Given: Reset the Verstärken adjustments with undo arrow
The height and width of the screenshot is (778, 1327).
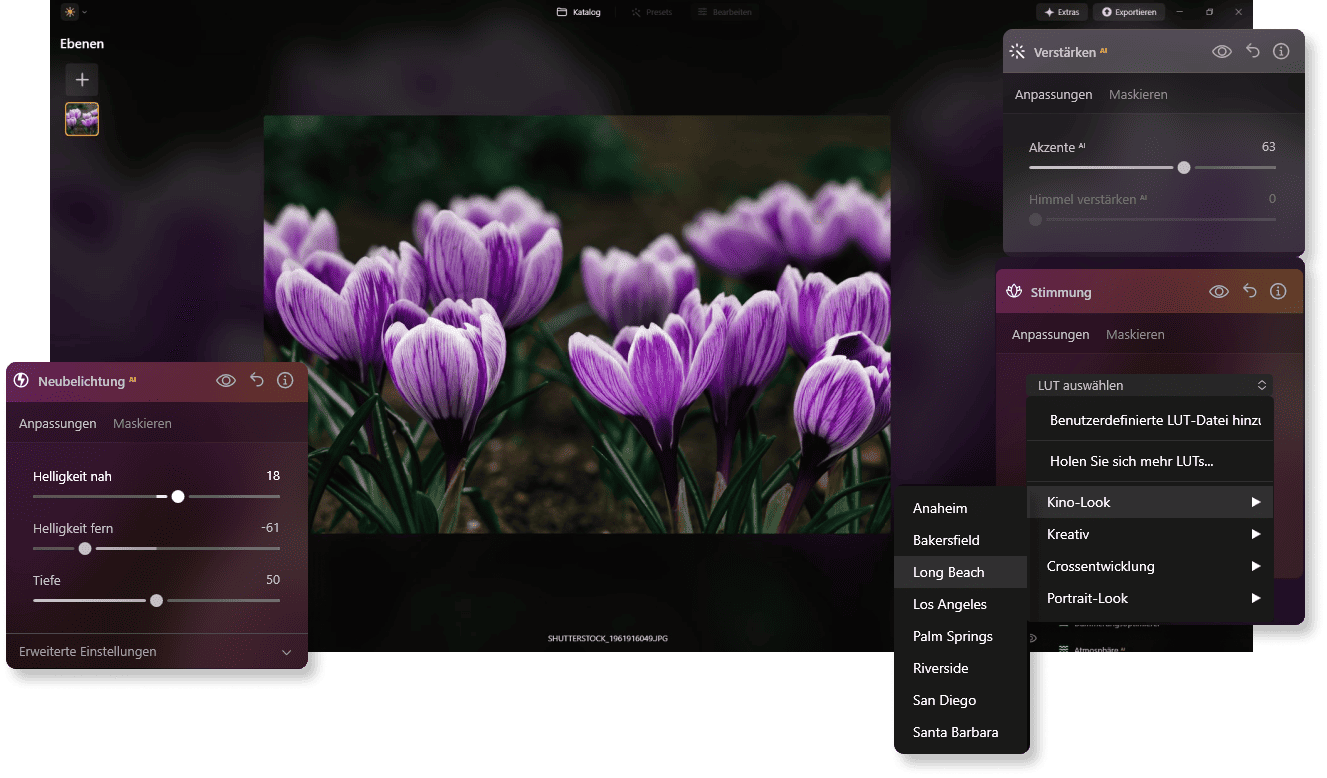Looking at the screenshot, I should tap(1251, 50).
